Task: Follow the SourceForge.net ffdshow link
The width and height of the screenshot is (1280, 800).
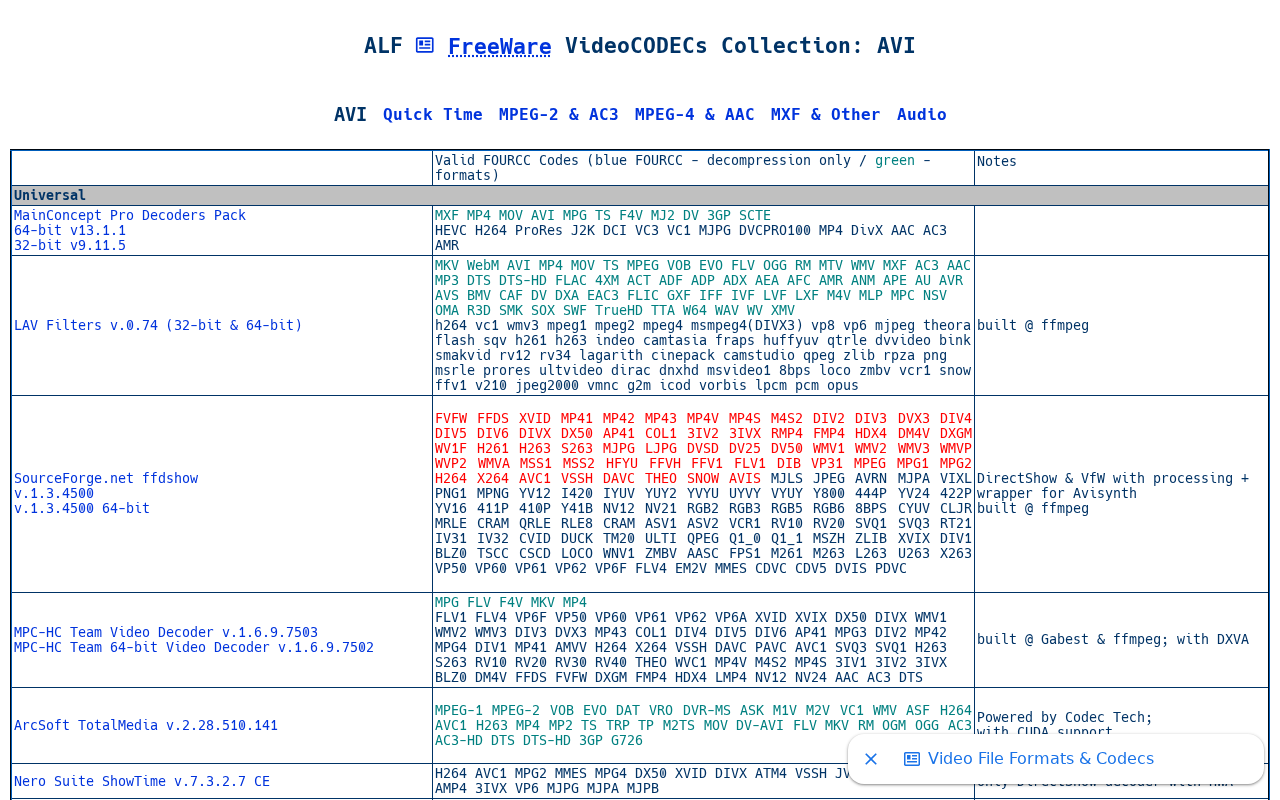Action: pos(106,478)
